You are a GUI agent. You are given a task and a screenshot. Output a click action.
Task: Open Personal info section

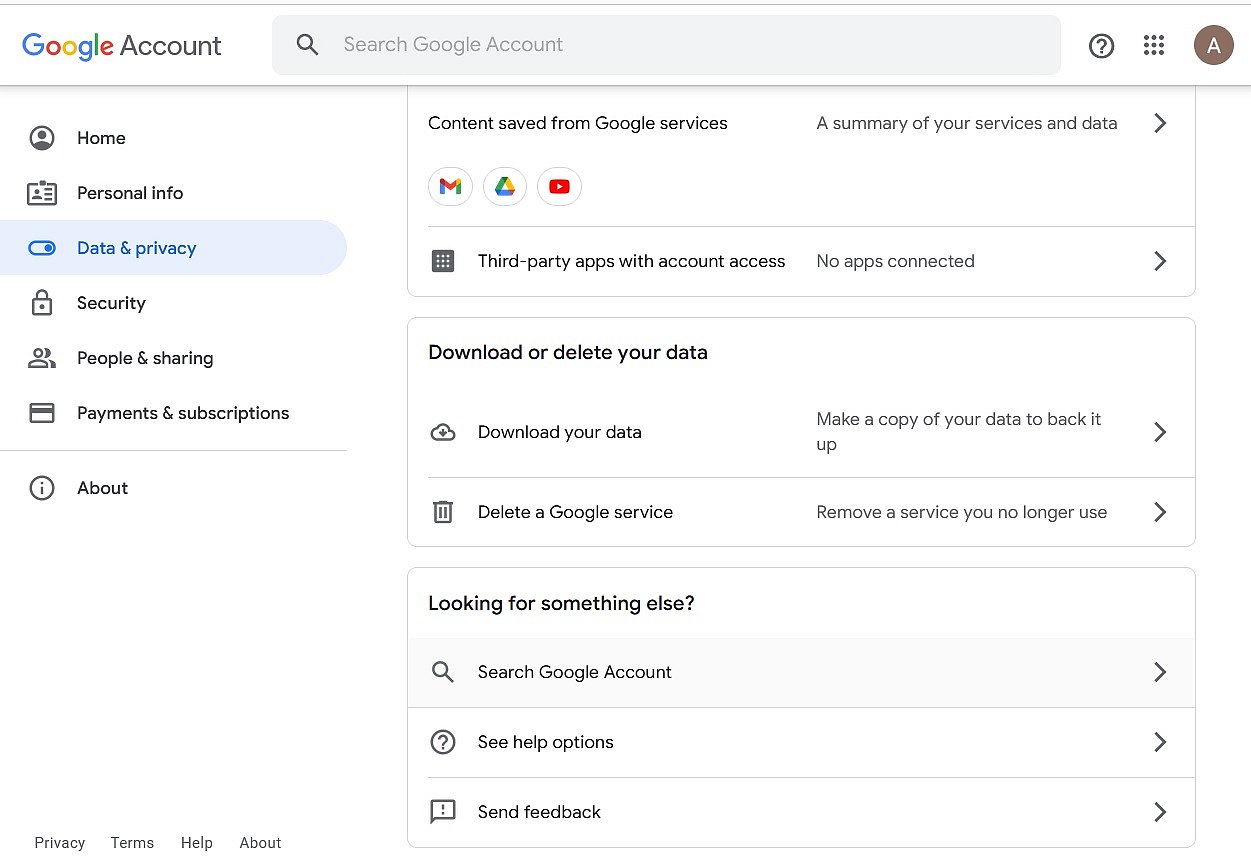173,193
